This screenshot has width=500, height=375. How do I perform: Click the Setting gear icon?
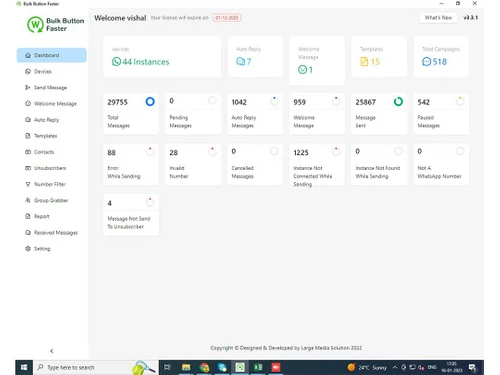point(28,249)
